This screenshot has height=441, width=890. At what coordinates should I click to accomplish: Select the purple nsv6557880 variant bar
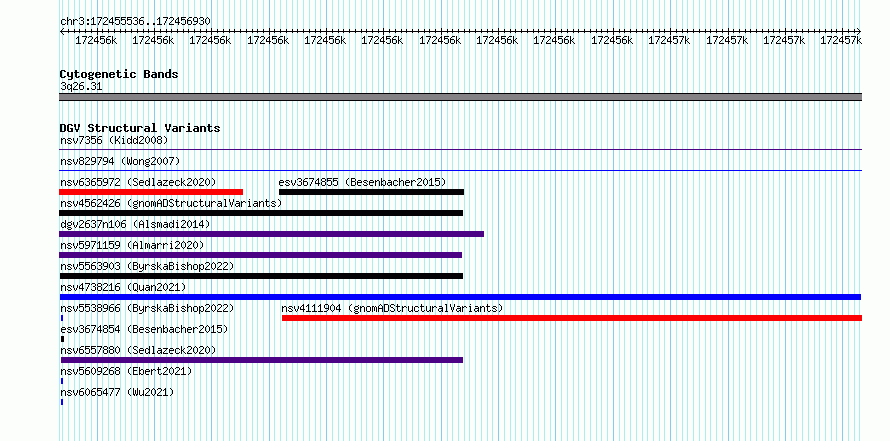click(262, 360)
